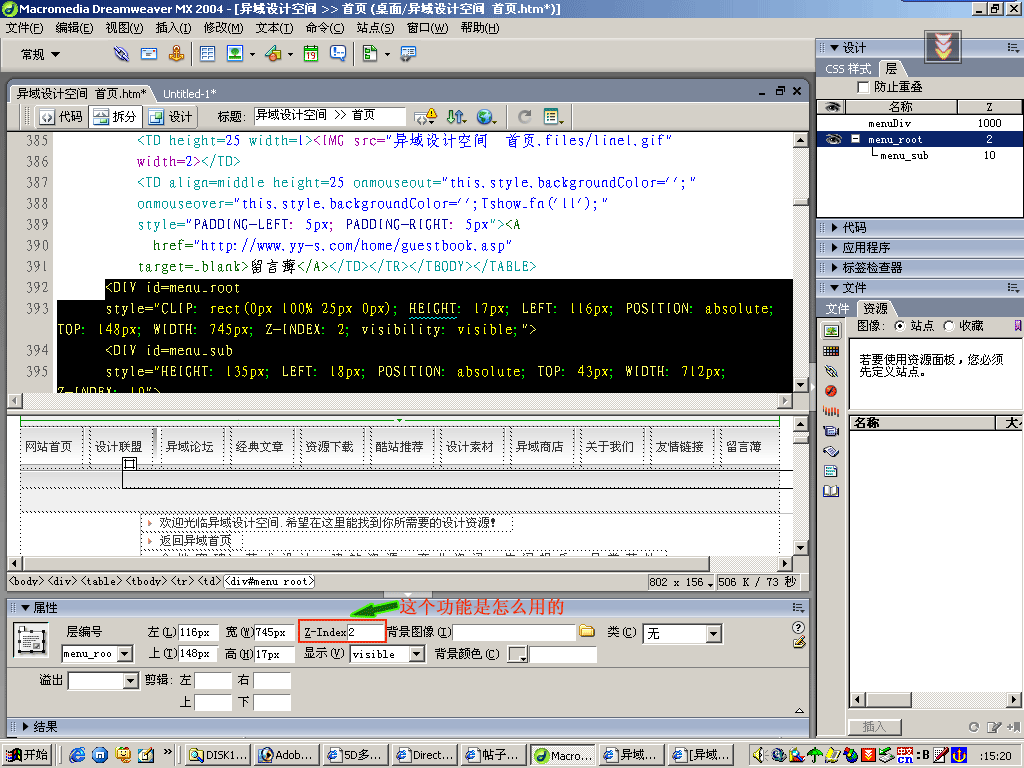Enable the 防止重叠 checkbox
The image size is (1024, 768).
[864, 87]
